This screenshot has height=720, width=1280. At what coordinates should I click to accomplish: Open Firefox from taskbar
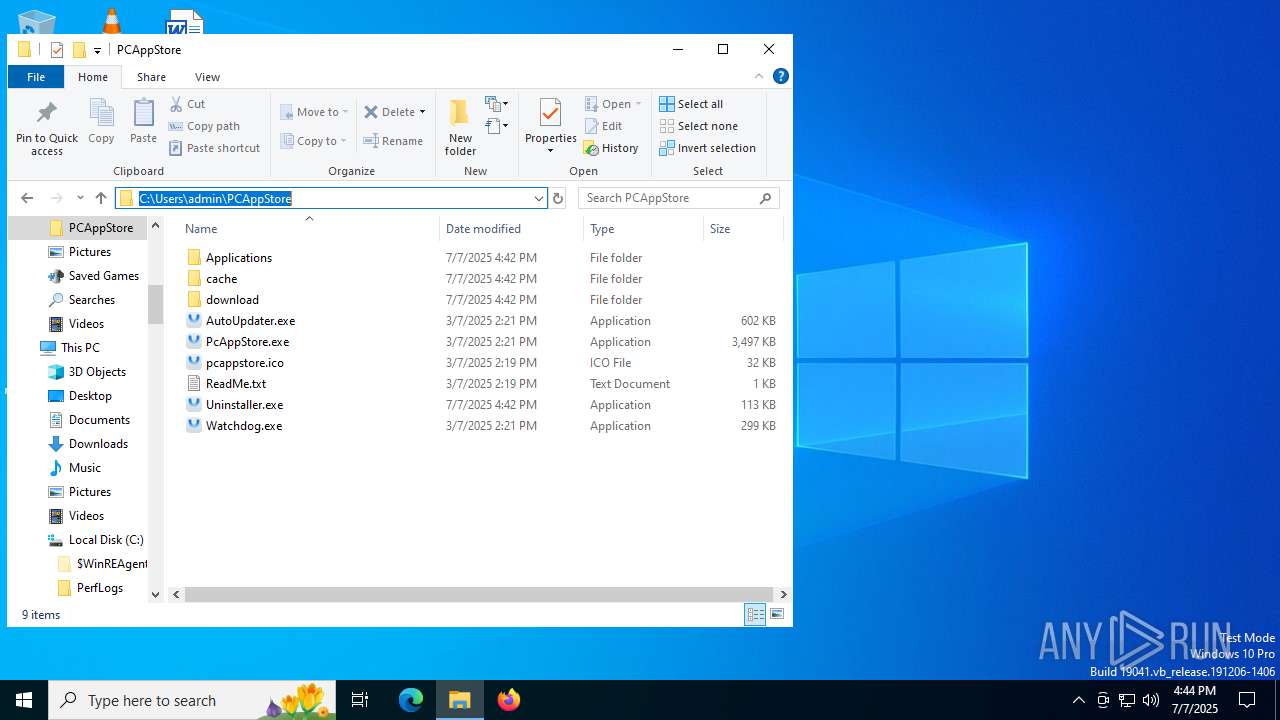click(508, 700)
